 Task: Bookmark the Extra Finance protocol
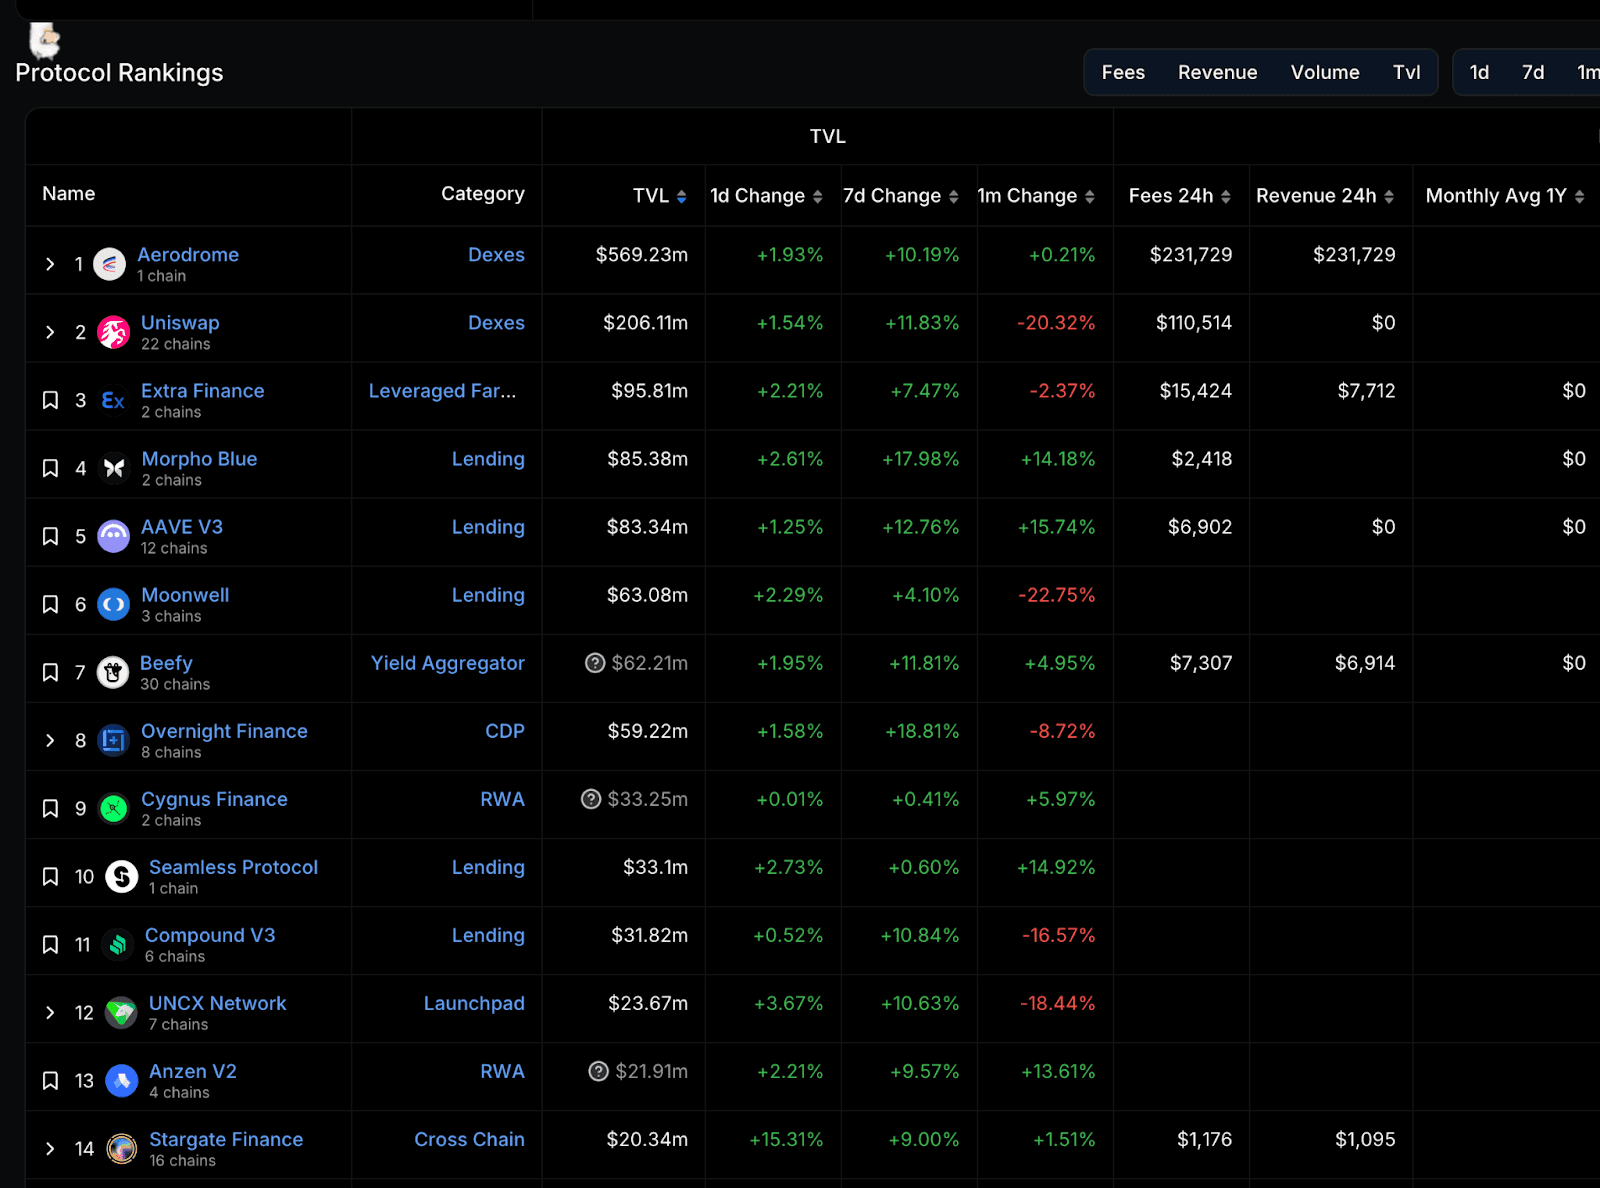[x=50, y=401]
